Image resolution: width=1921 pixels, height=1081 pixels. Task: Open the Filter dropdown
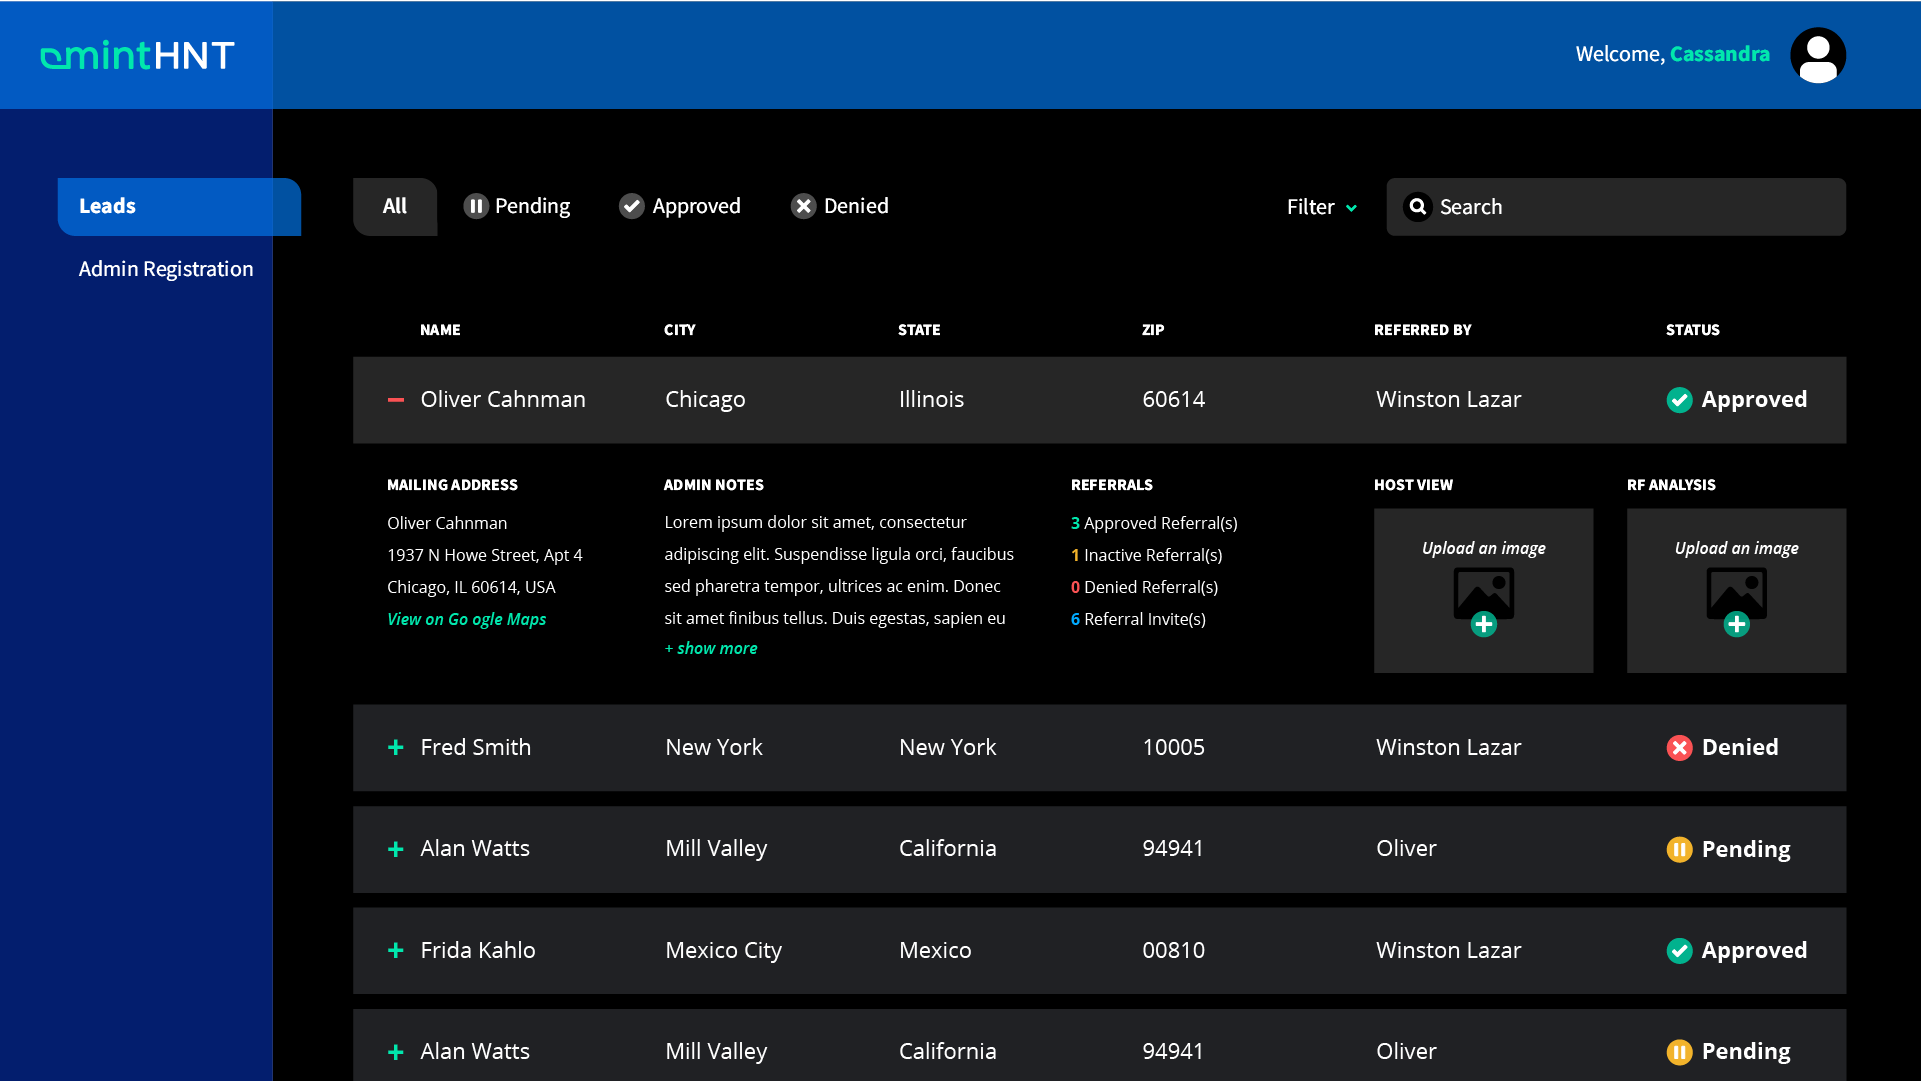coord(1321,207)
